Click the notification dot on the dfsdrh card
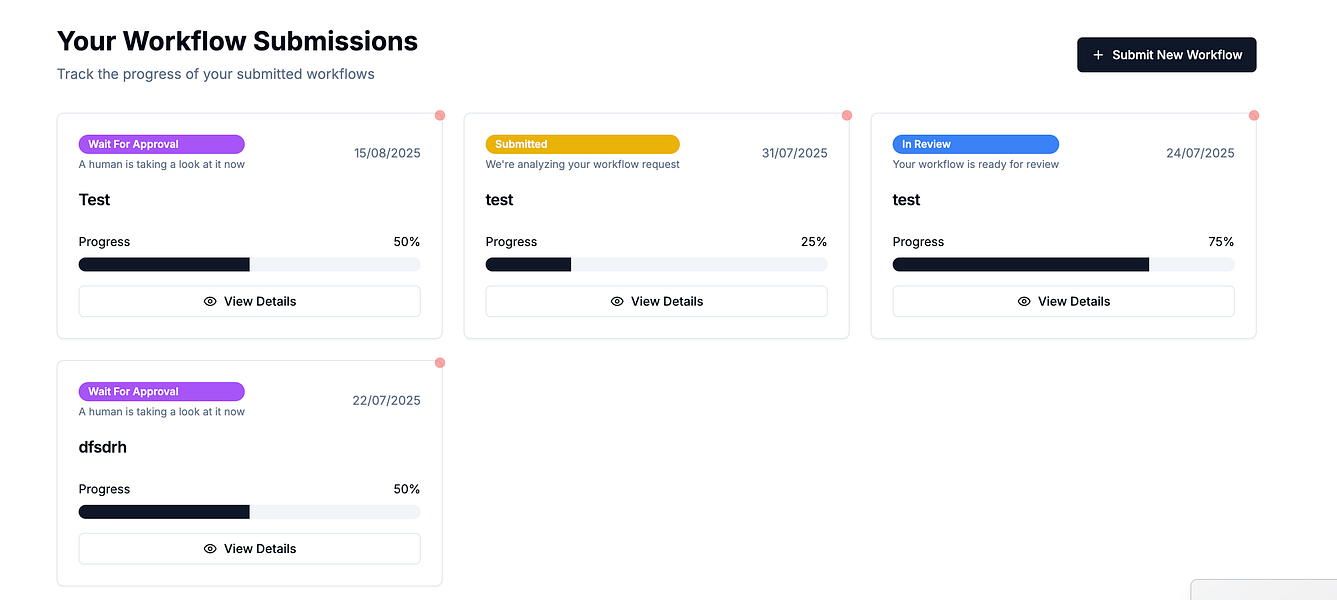 440,363
